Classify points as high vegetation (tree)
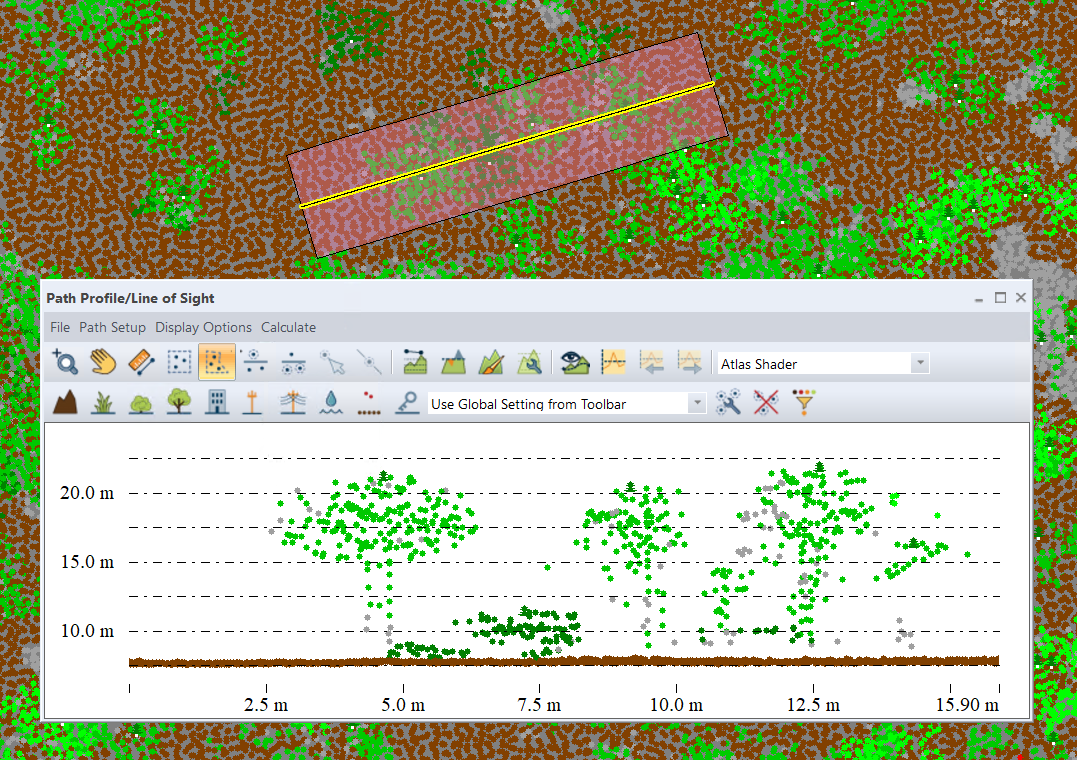 pyautogui.click(x=179, y=402)
